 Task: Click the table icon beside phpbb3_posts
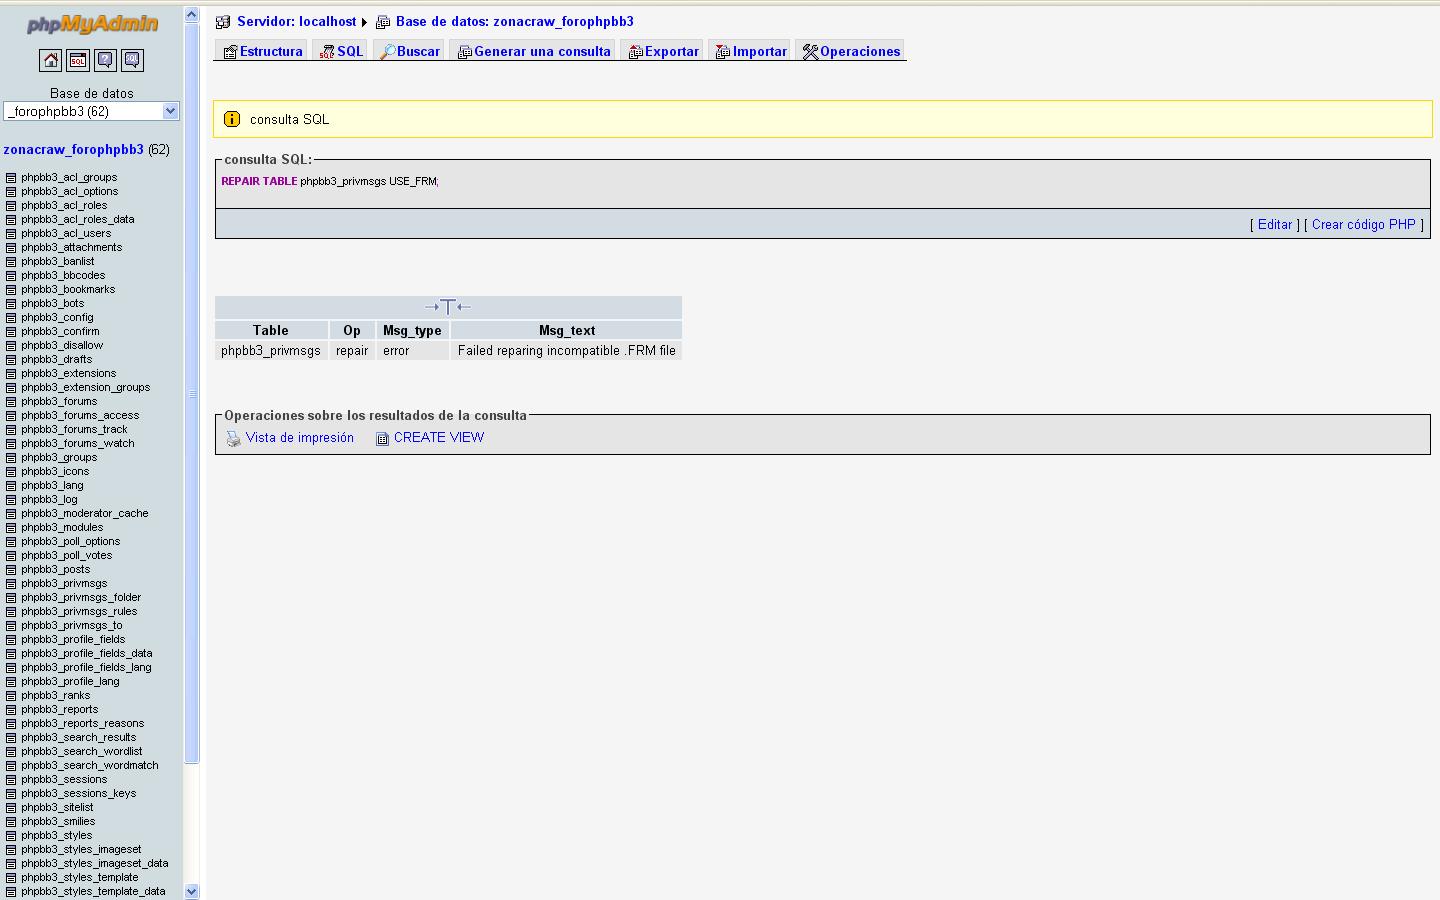pyautogui.click(x=11, y=570)
